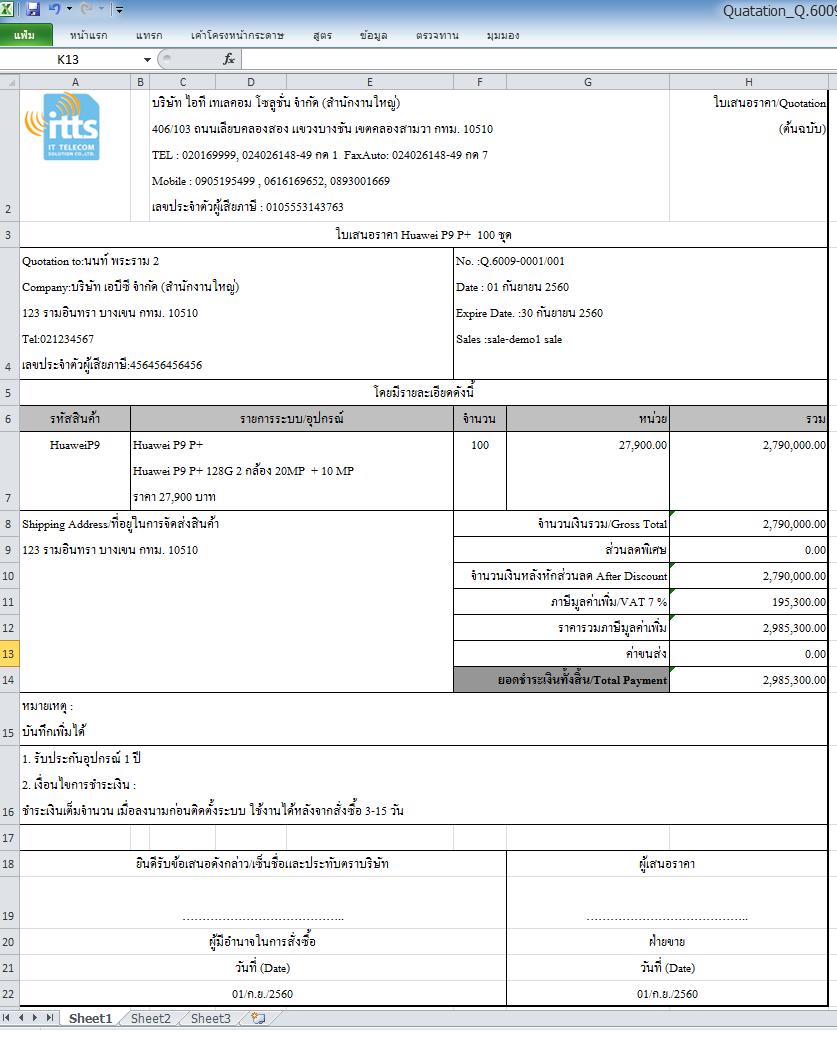Click the 'No. :Q.6009-0001/001' quotation number text
This screenshot has width=837, height=1045.
(x=510, y=261)
